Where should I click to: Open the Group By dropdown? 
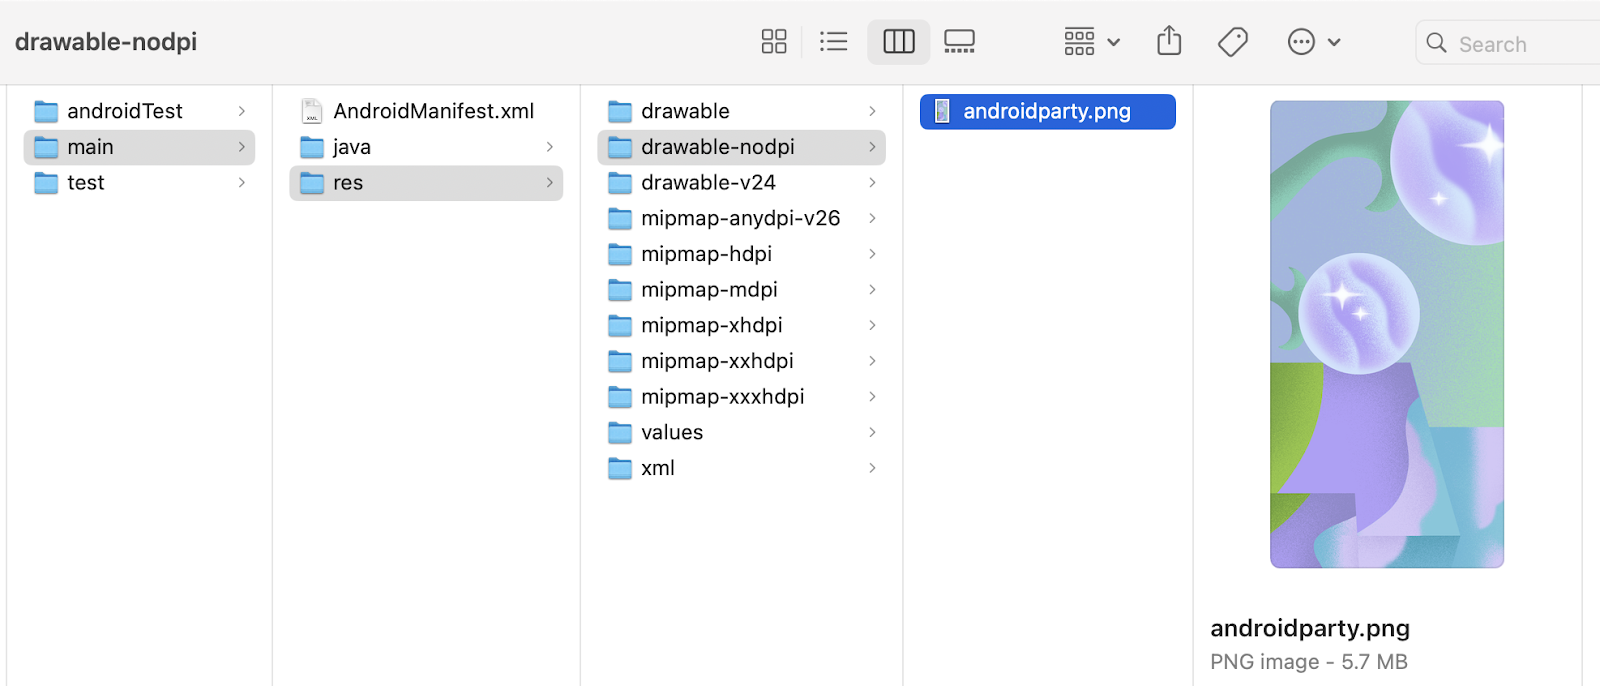point(1091,42)
